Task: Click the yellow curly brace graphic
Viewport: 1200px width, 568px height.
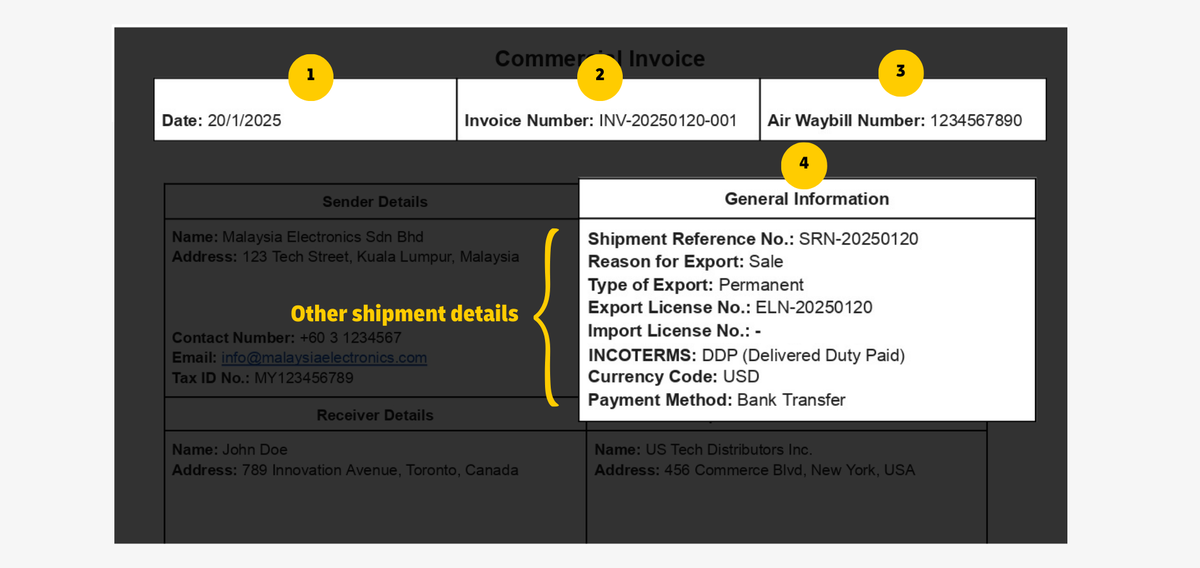Action: click(548, 317)
